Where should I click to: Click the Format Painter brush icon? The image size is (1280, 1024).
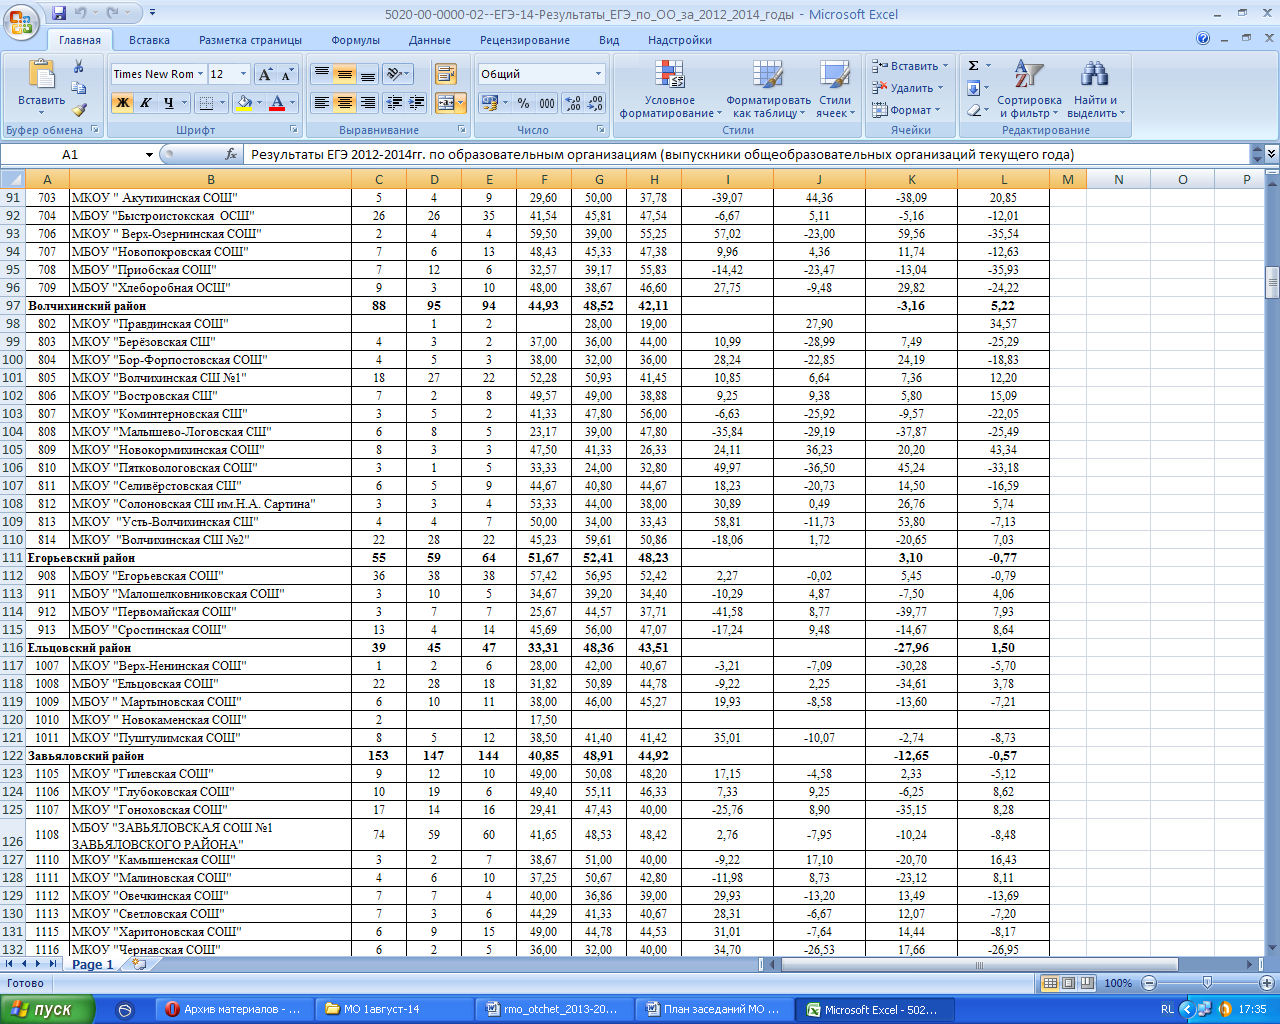[x=79, y=110]
